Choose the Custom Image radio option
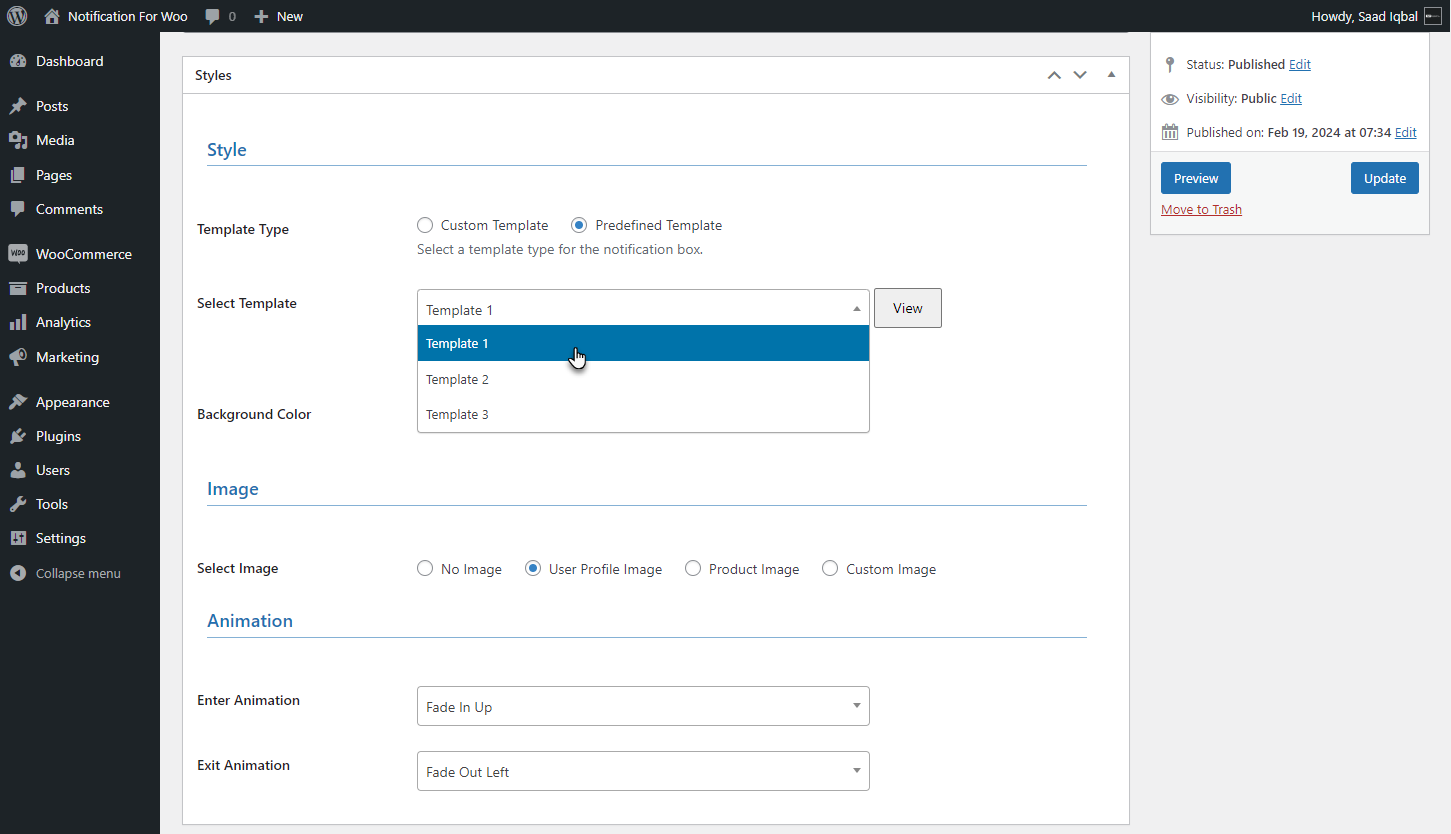This screenshot has height=834, width=1451. 830,568
